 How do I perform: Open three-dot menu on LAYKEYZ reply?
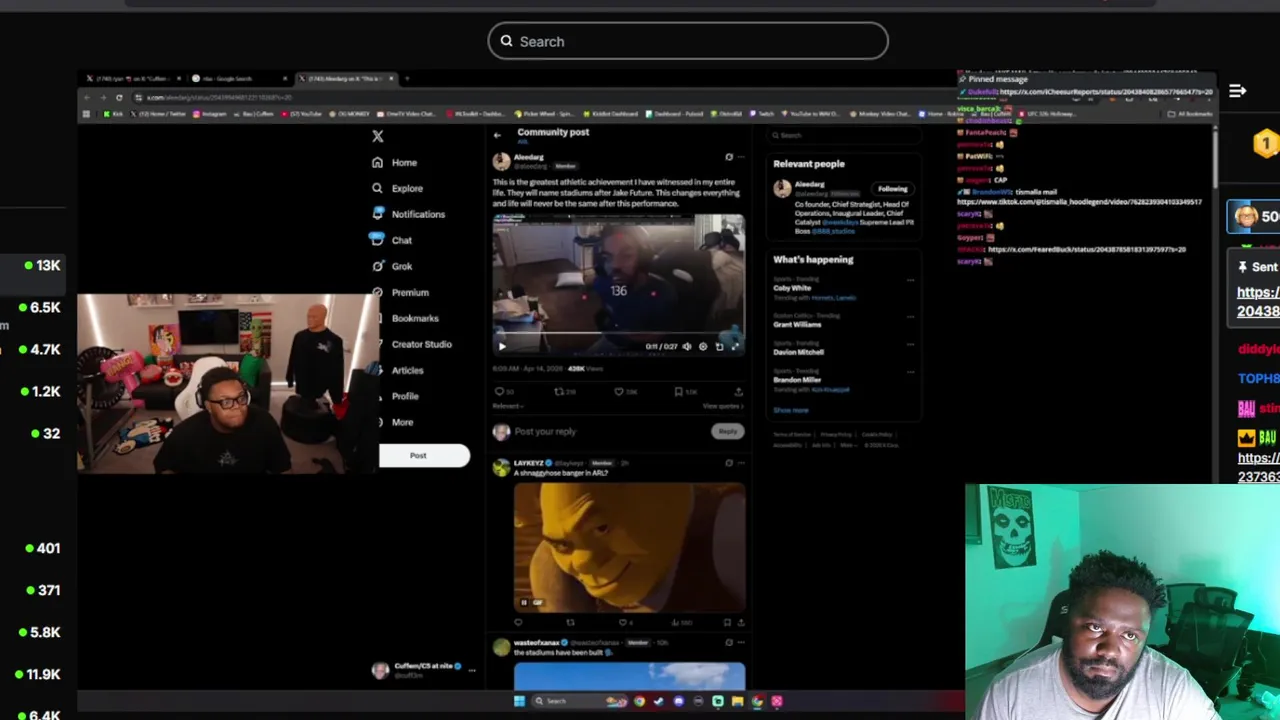tap(741, 463)
